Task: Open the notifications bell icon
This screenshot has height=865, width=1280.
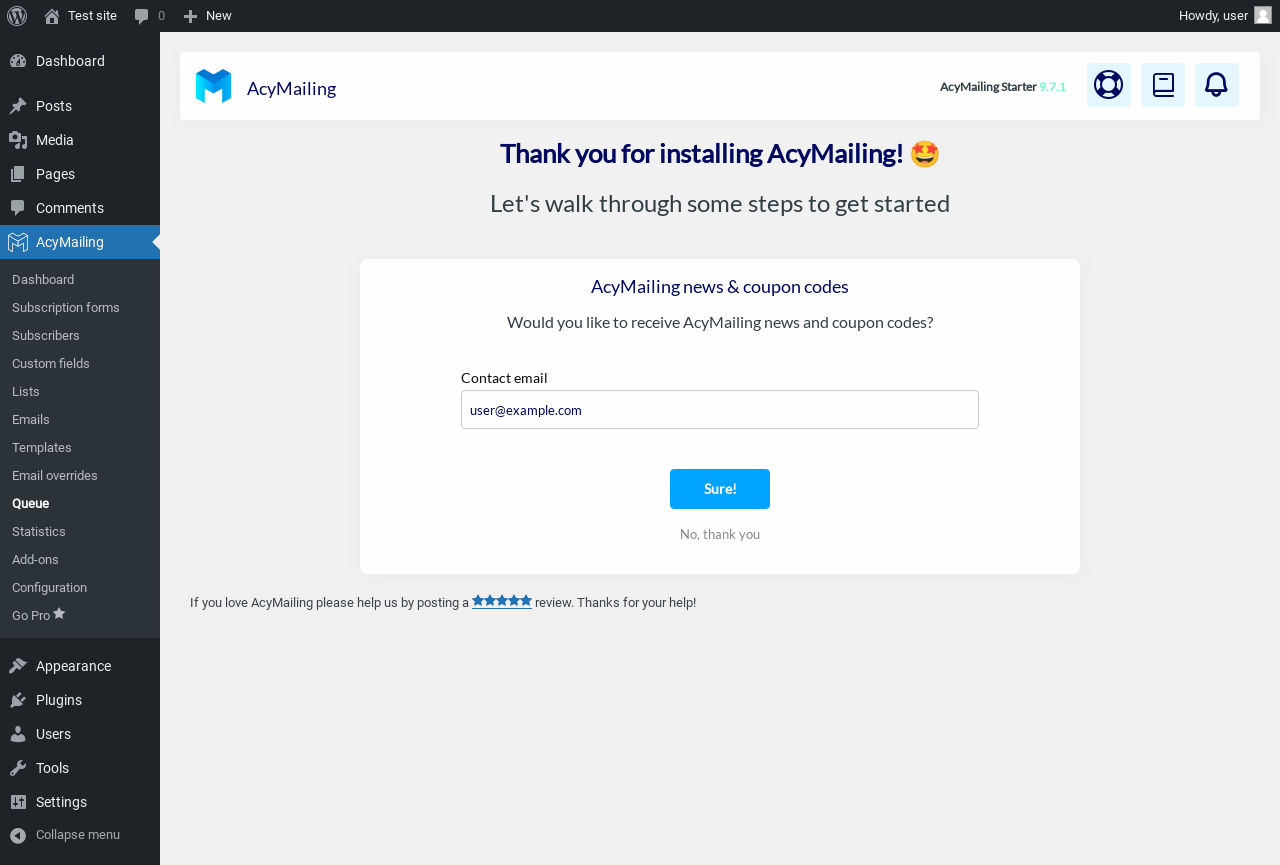Action: (1217, 85)
